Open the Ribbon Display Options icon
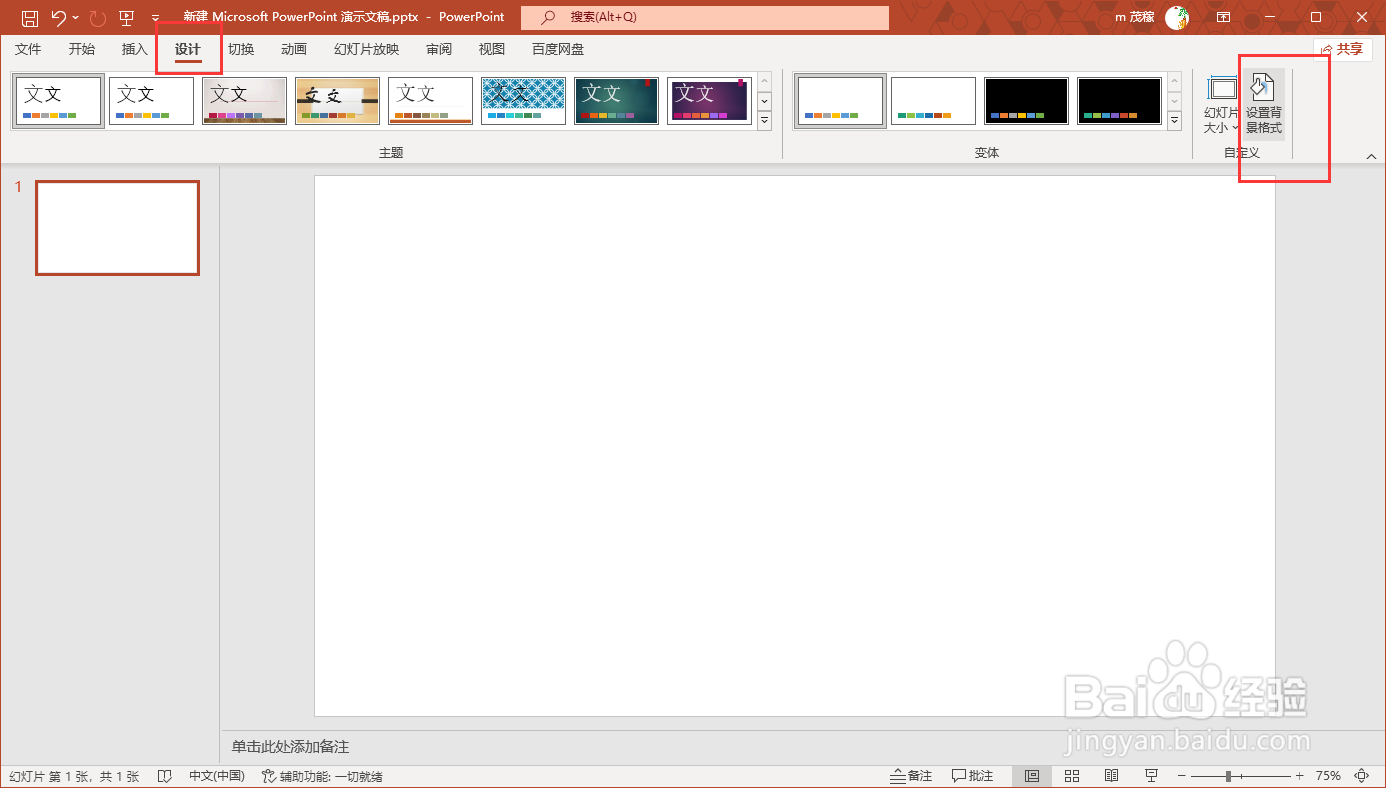 coord(1223,17)
